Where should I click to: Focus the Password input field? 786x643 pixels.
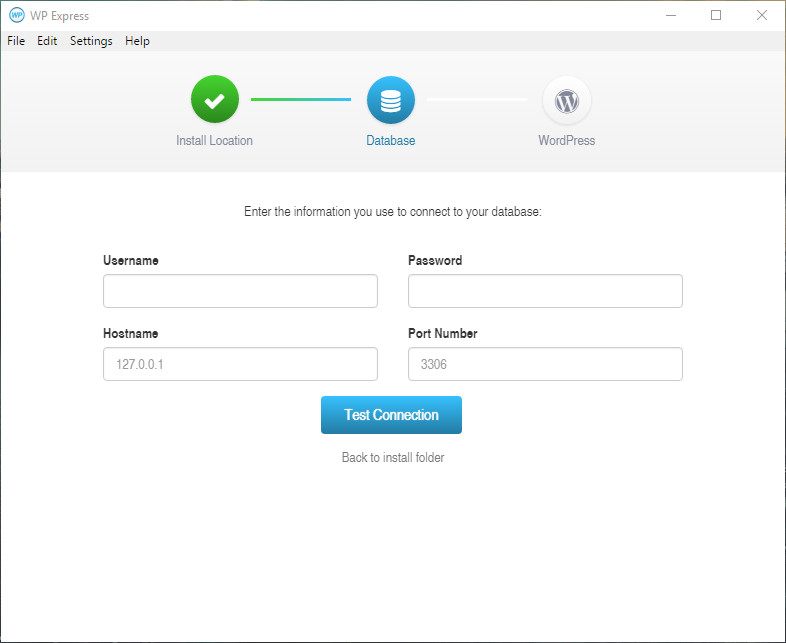545,291
